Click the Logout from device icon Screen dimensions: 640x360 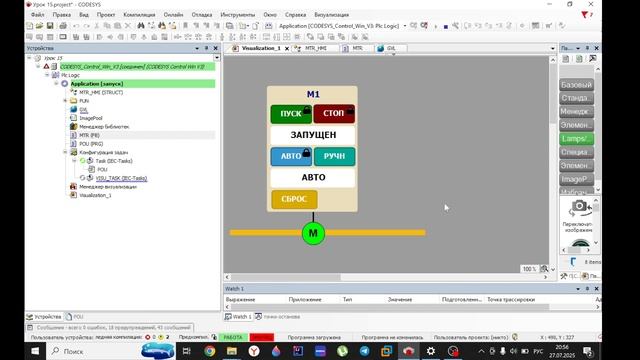click(x=424, y=26)
